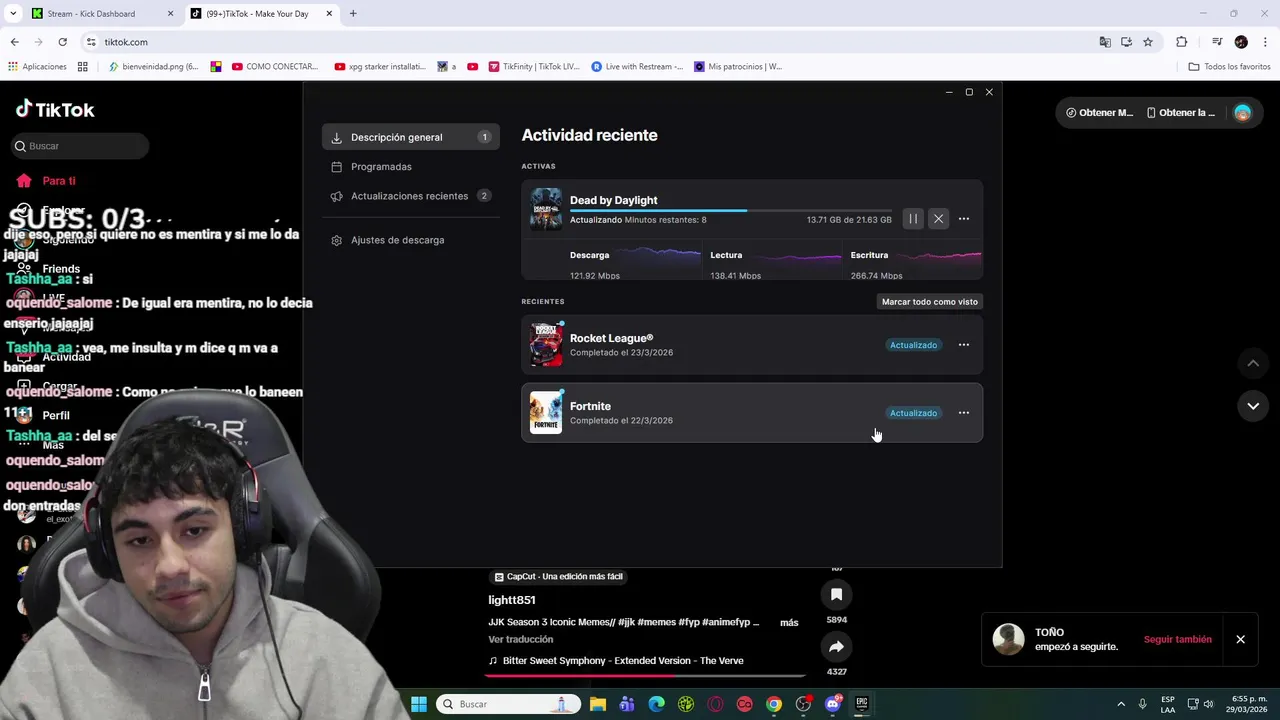Open Dead by Daylight options menu

pyautogui.click(x=964, y=219)
